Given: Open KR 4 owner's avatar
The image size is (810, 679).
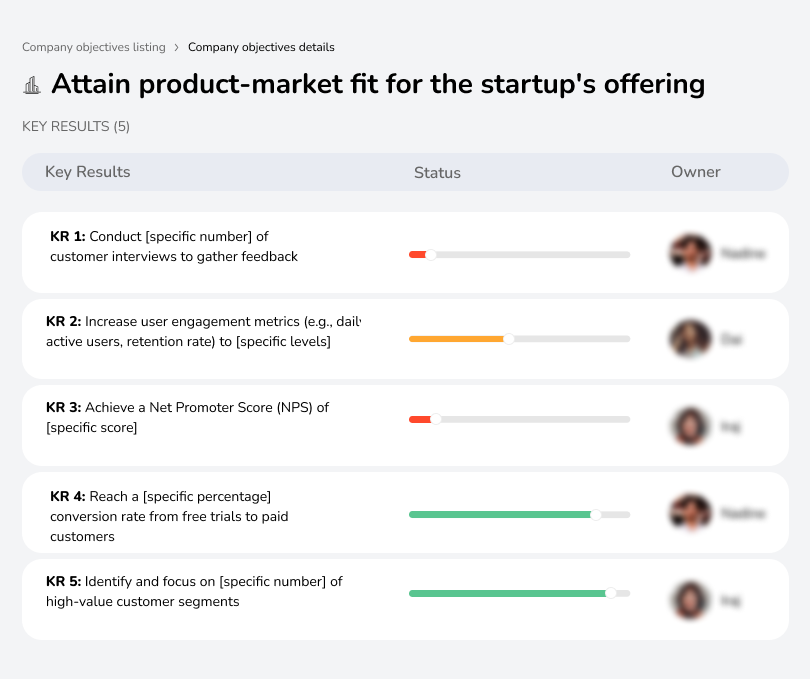Looking at the screenshot, I should 690,512.
